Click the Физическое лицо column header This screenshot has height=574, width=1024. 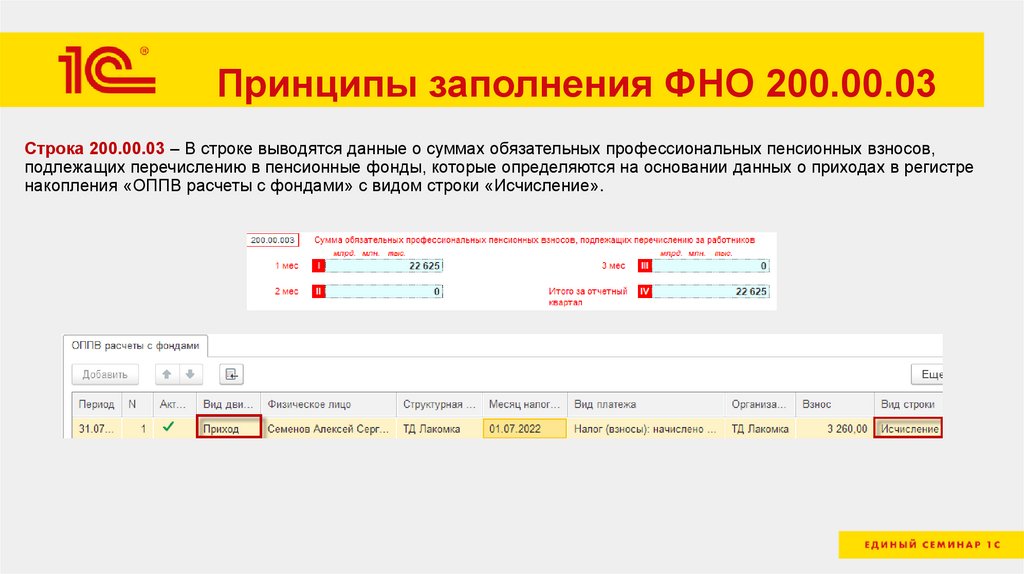(328, 404)
